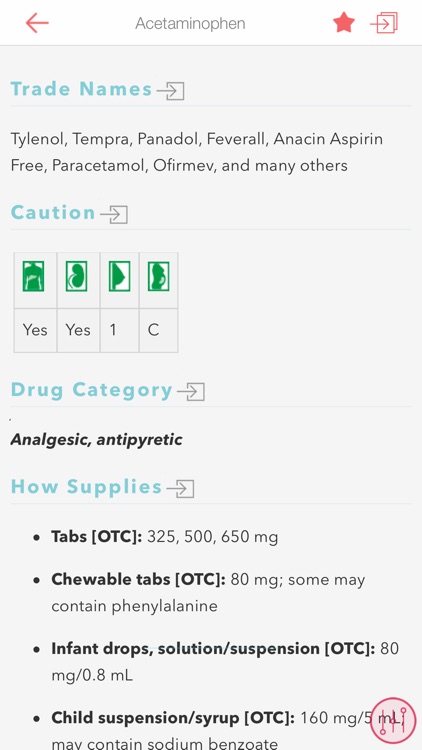Viewport: 422px width, 750px height.
Task: Select pregnancy category C cell
Action: (158, 330)
